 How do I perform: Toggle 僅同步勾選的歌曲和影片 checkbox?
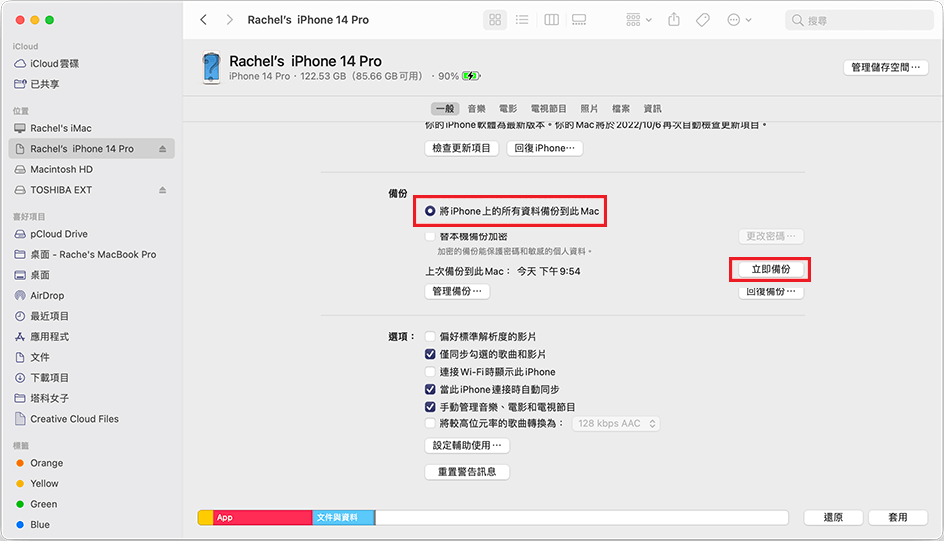[x=430, y=354]
